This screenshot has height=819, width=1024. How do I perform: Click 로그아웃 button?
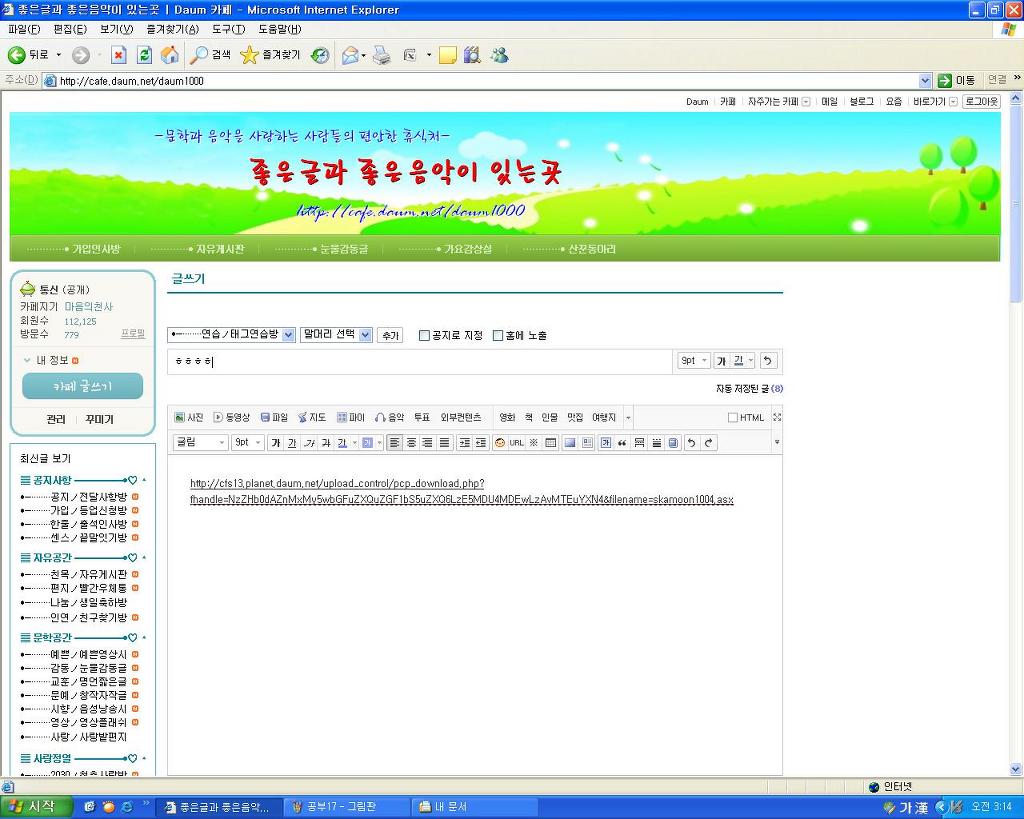pos(981,101)
